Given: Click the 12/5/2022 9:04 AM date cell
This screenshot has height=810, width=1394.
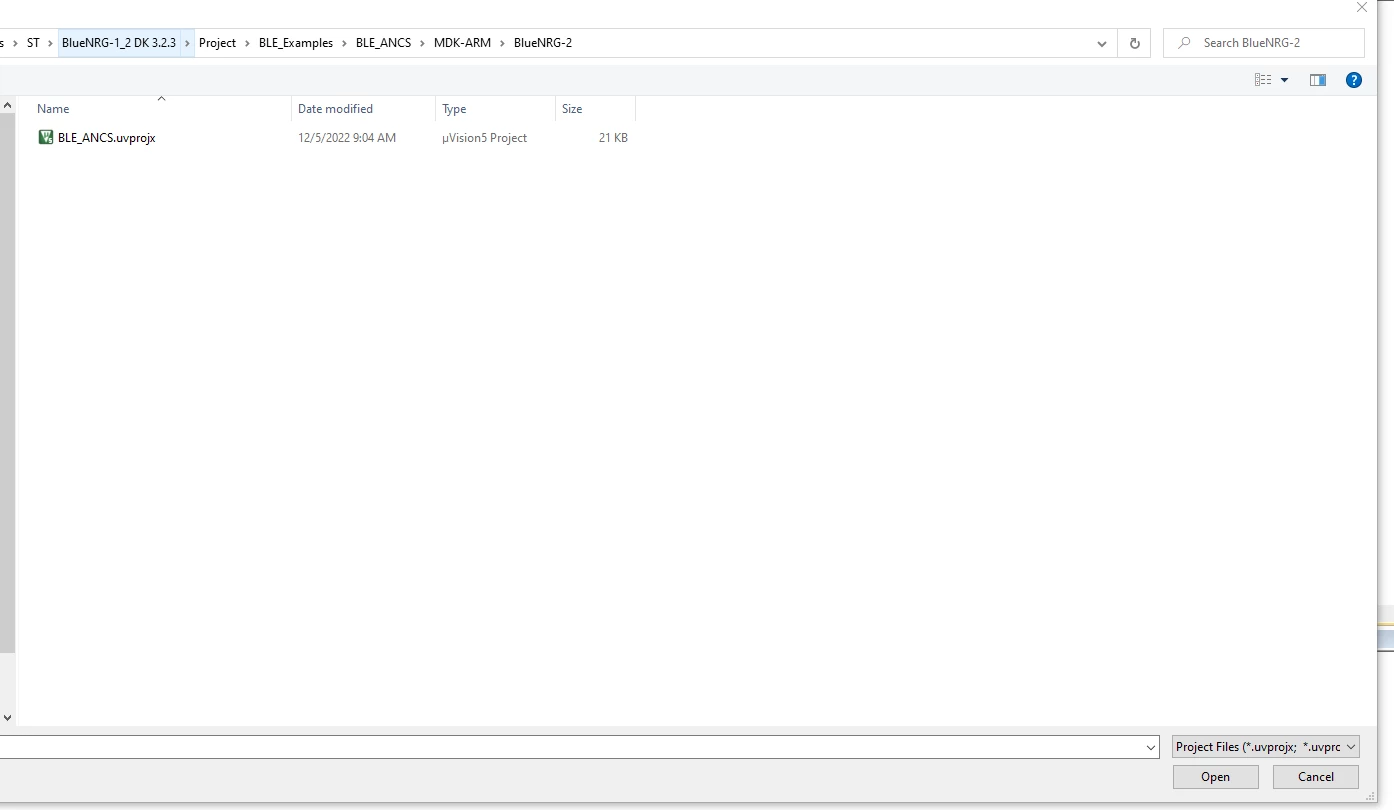Looking at the screenshot, I should [x=347, y=138].
